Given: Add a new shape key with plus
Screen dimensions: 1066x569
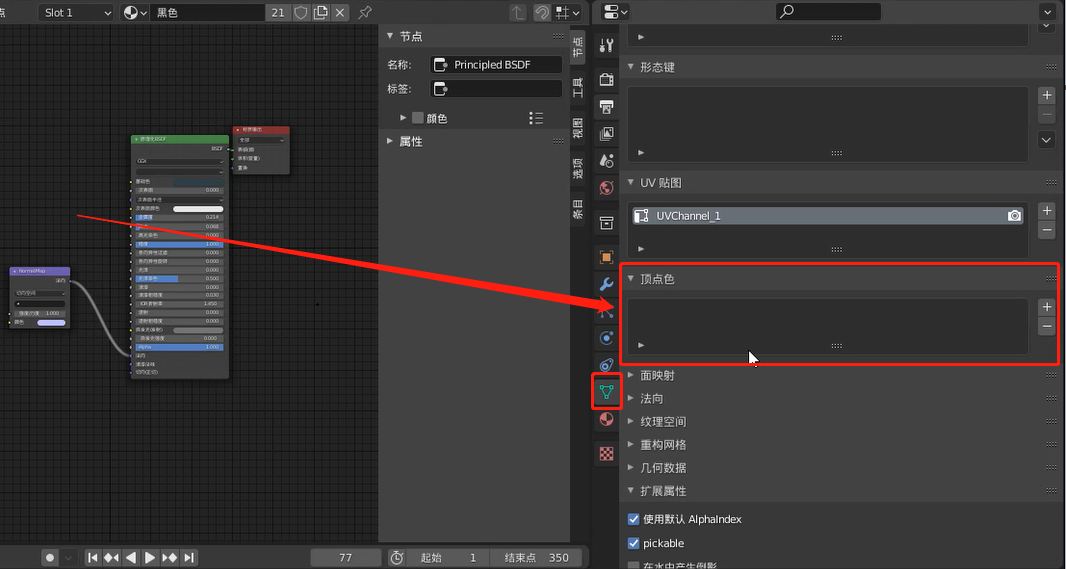Looking at the screenshot, I should point(1047,95).
